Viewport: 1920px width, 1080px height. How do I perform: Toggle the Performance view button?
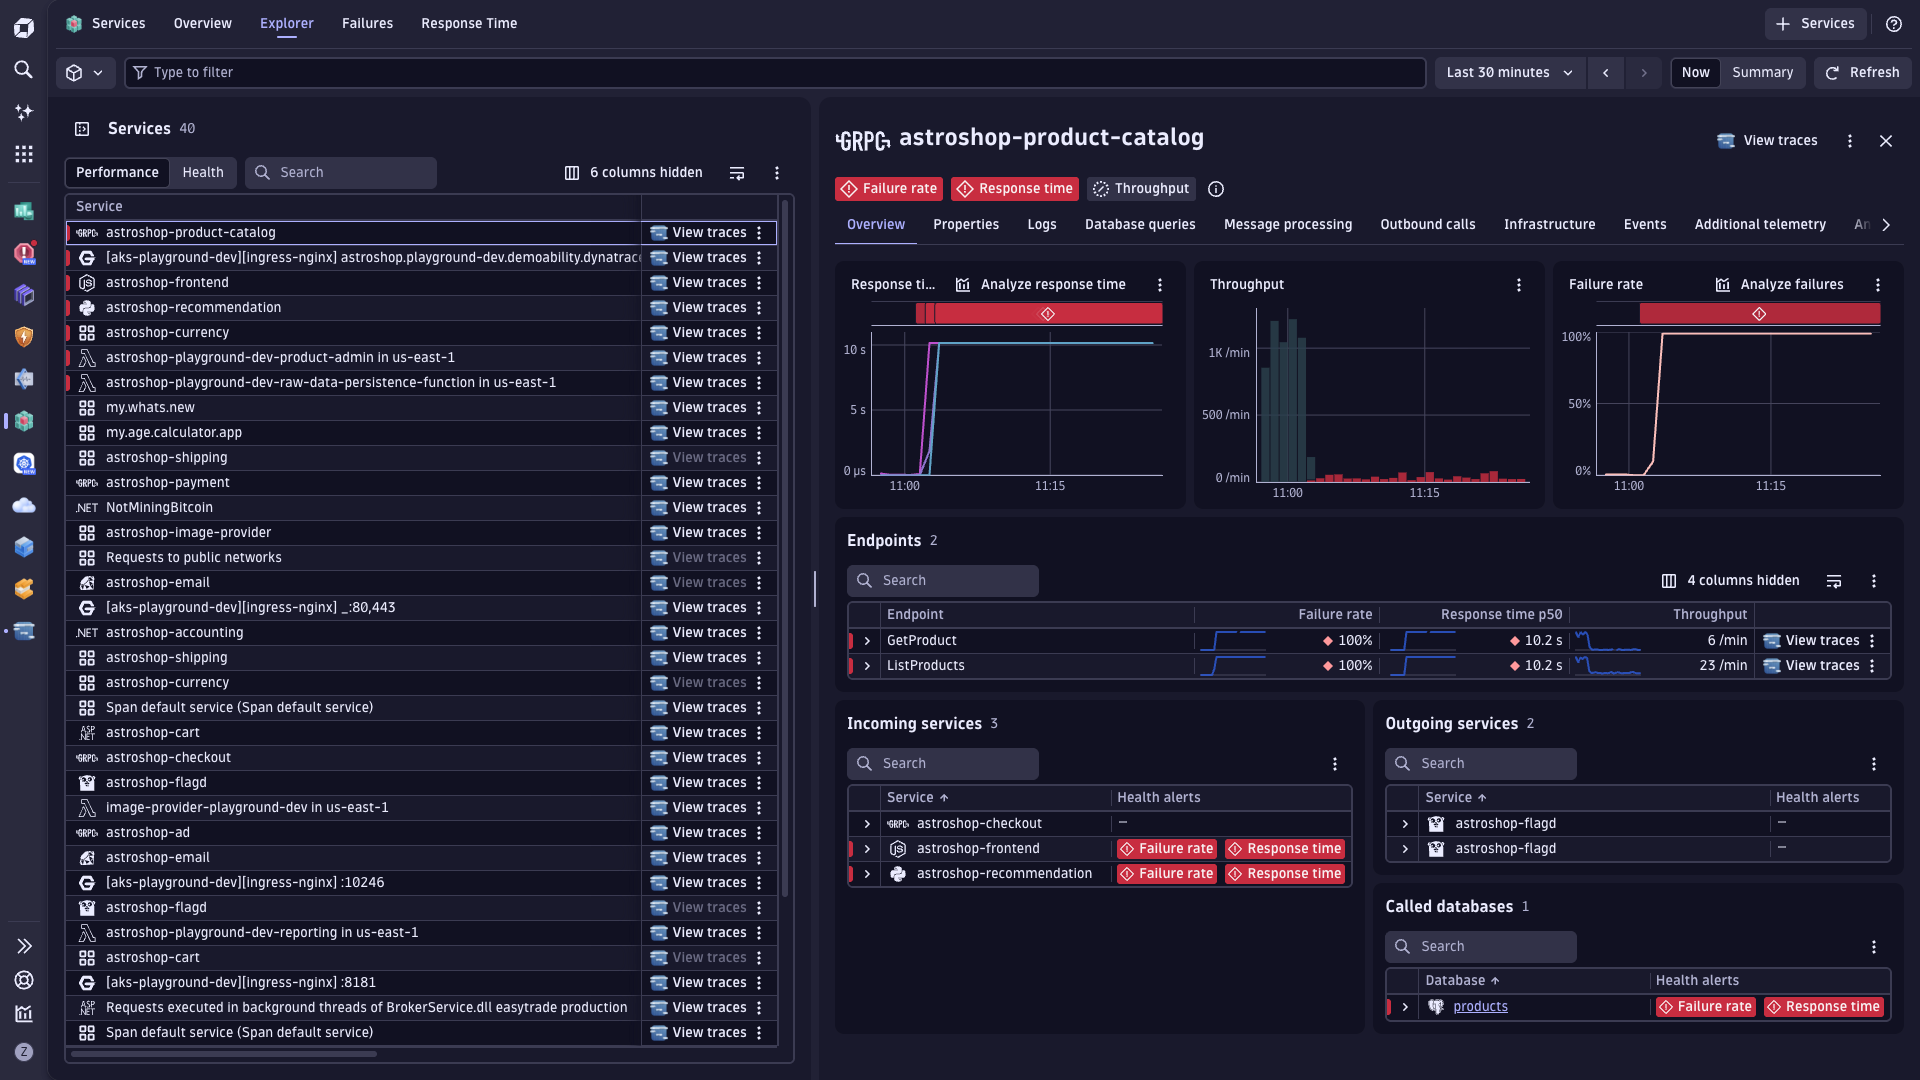(x=117, y=173)
